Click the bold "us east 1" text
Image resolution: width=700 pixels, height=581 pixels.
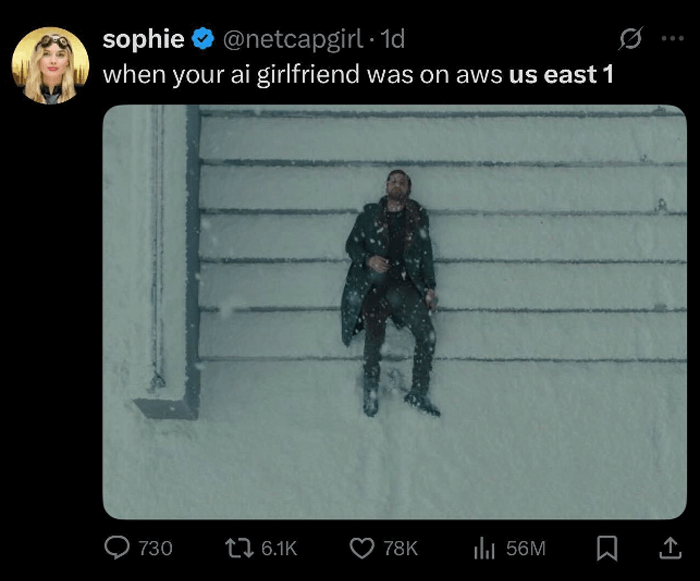coord(561,75)
